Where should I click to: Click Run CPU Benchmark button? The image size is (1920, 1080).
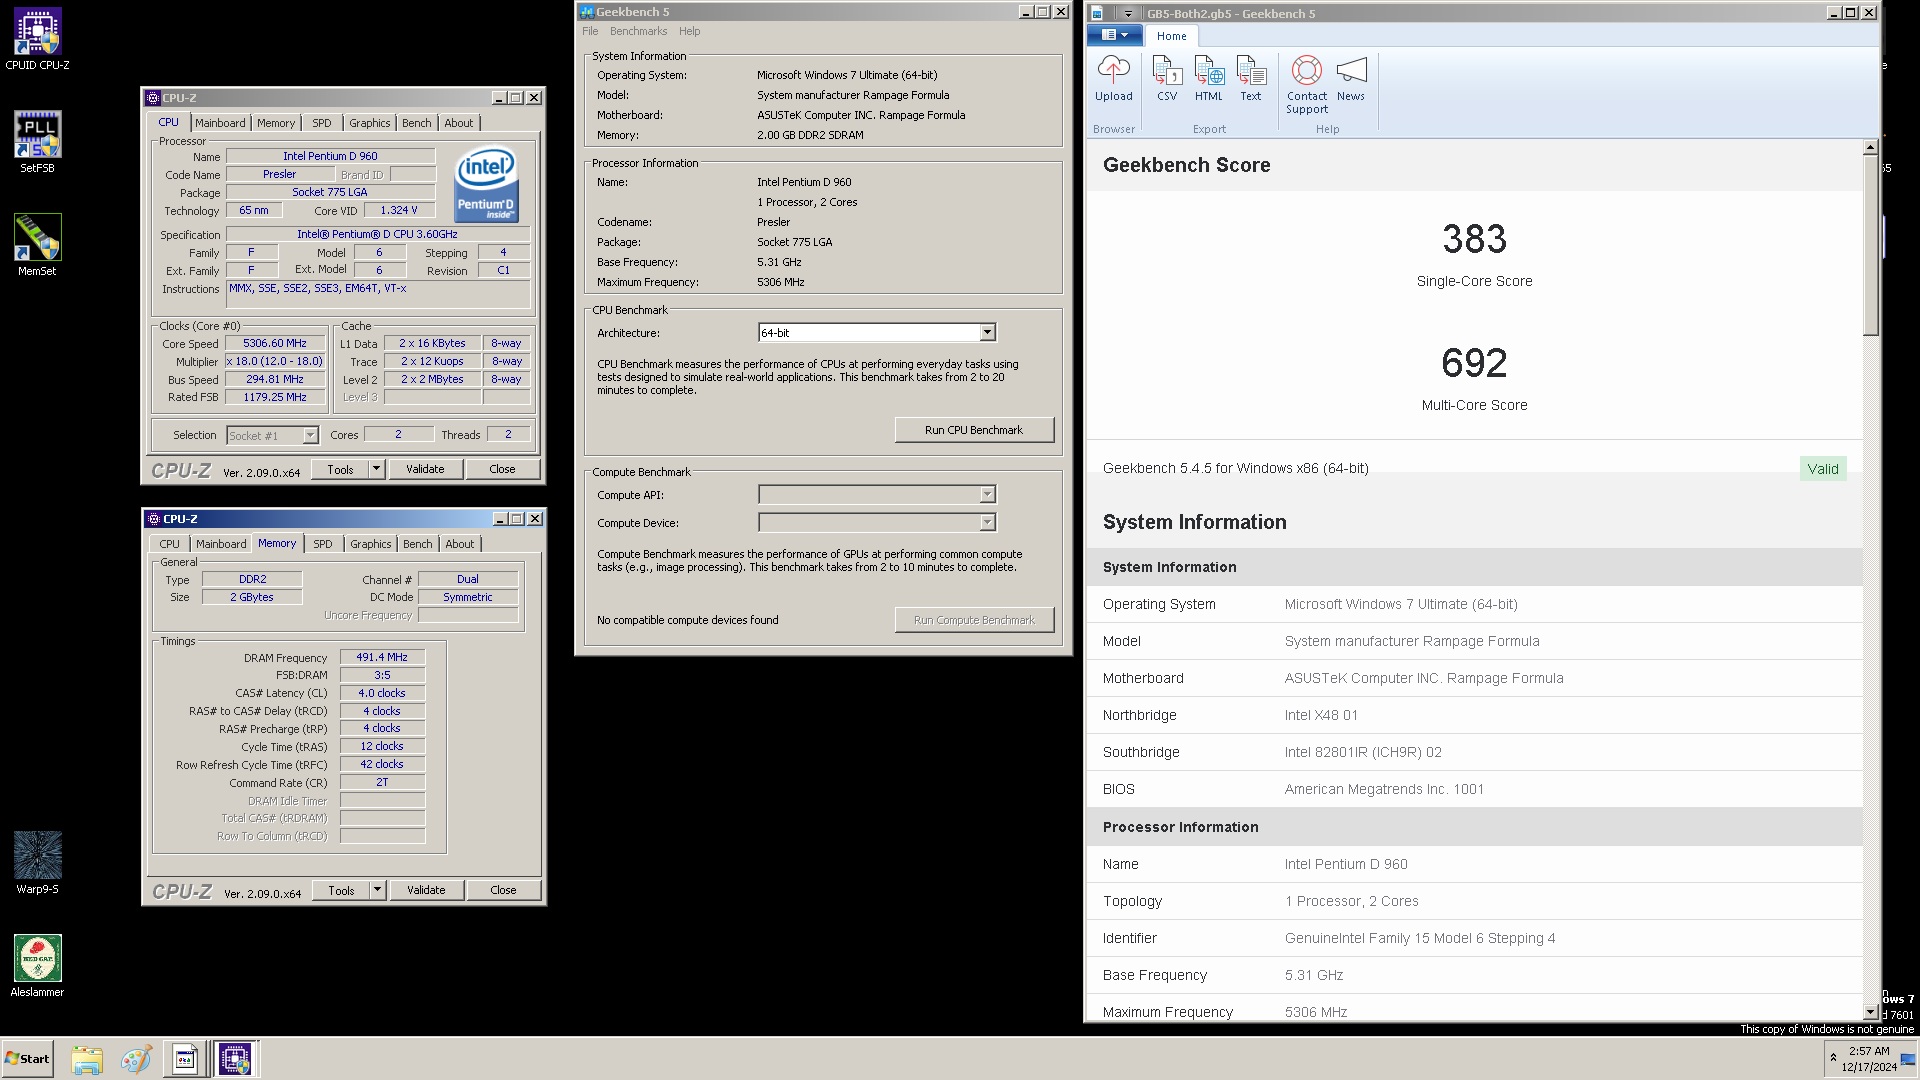[974, 430]
